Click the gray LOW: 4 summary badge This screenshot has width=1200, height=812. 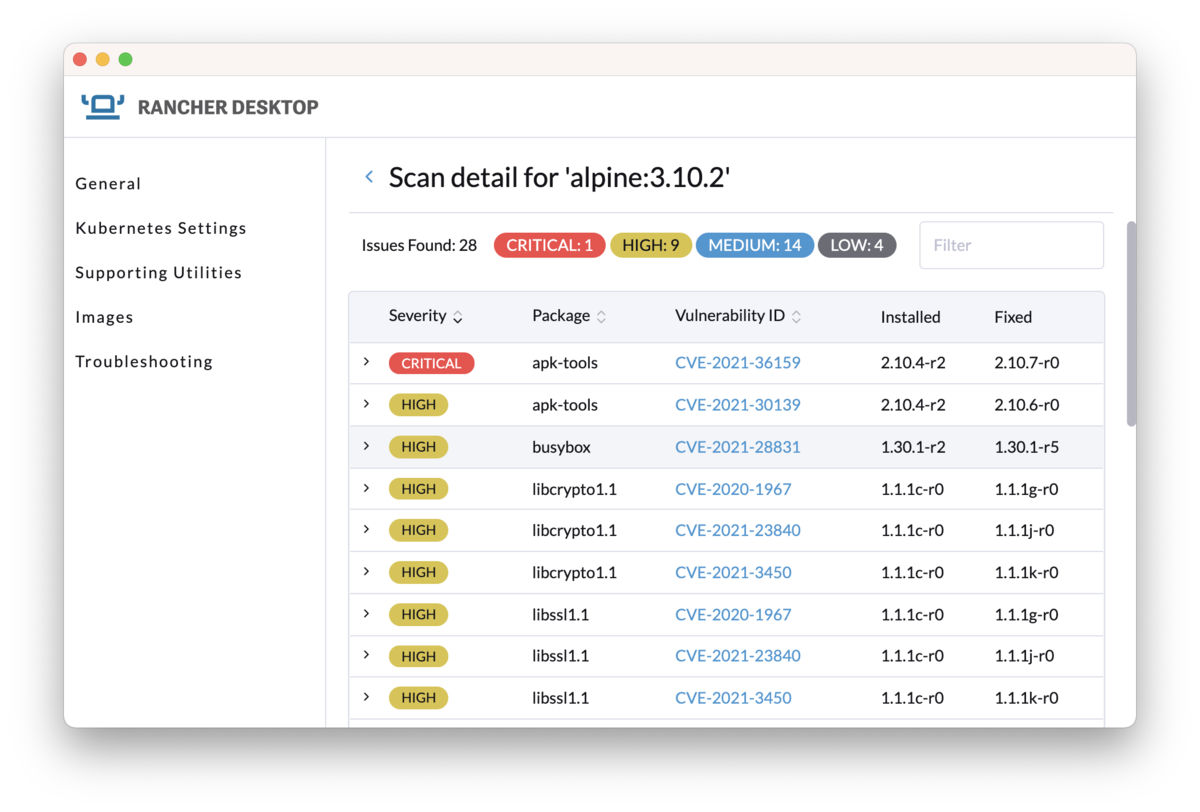pyautogui.click(x=857, y=245)
